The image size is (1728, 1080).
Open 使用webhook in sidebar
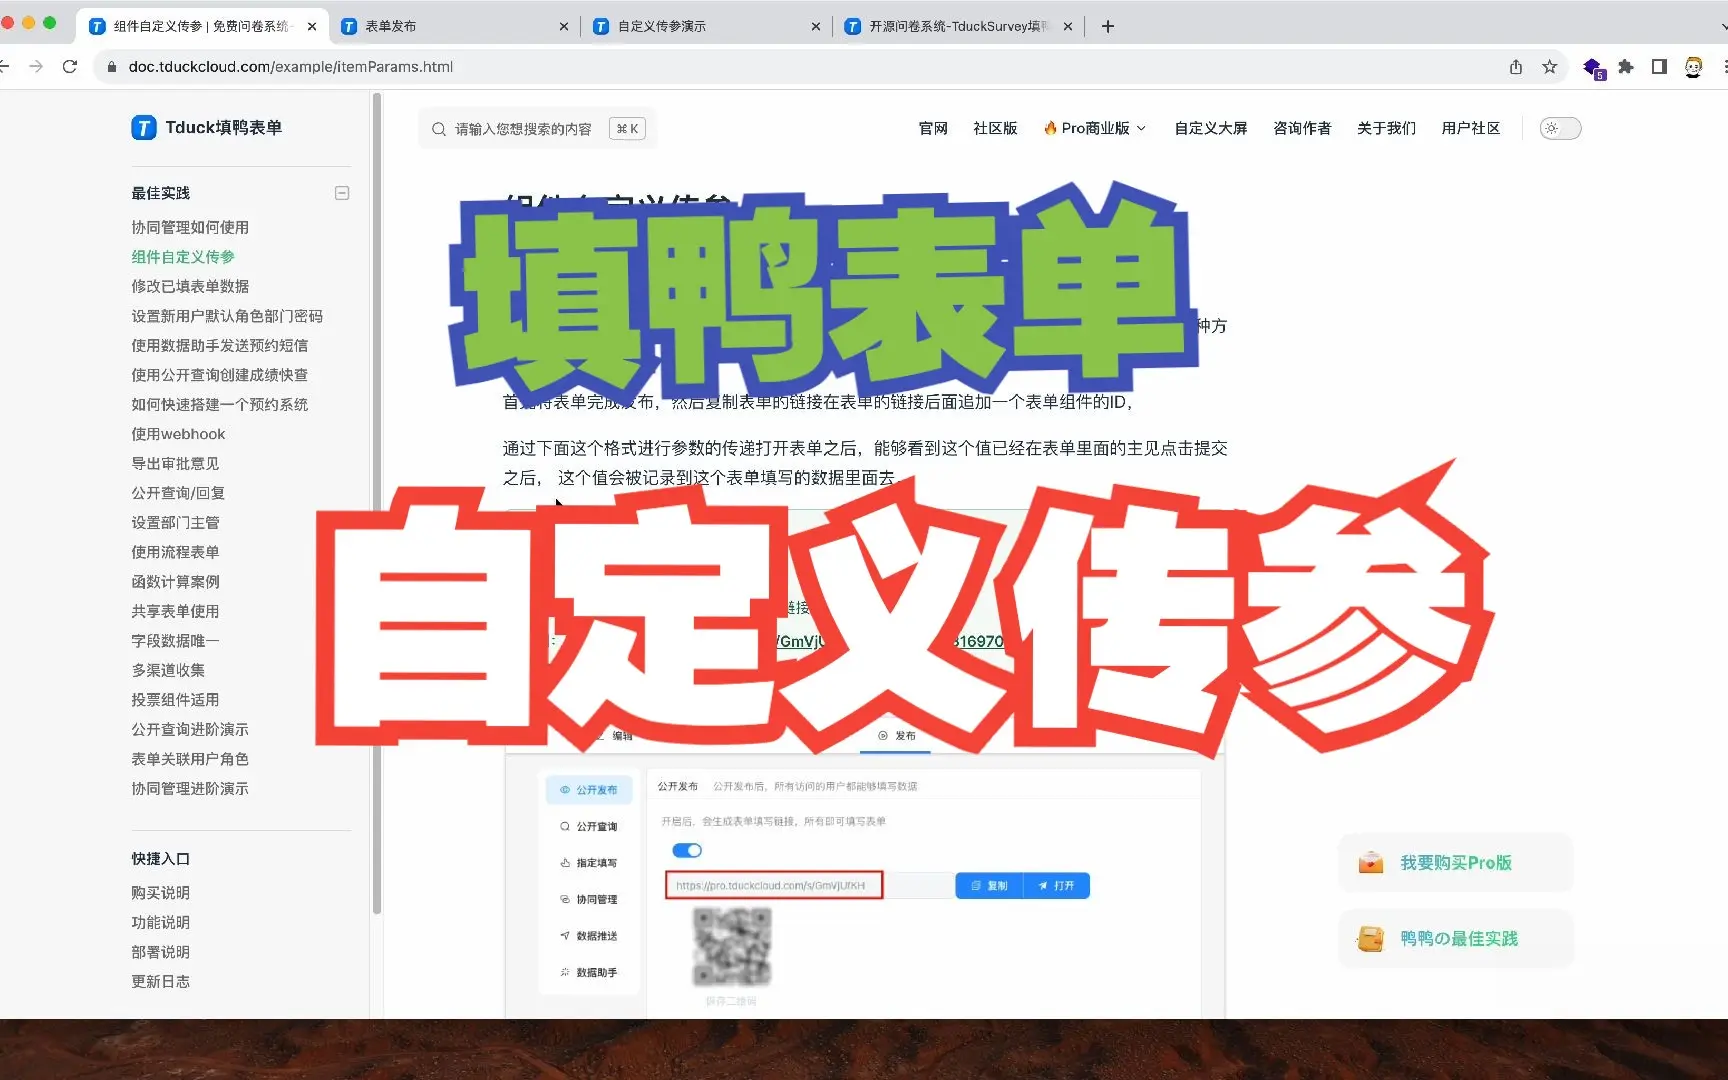178,434
